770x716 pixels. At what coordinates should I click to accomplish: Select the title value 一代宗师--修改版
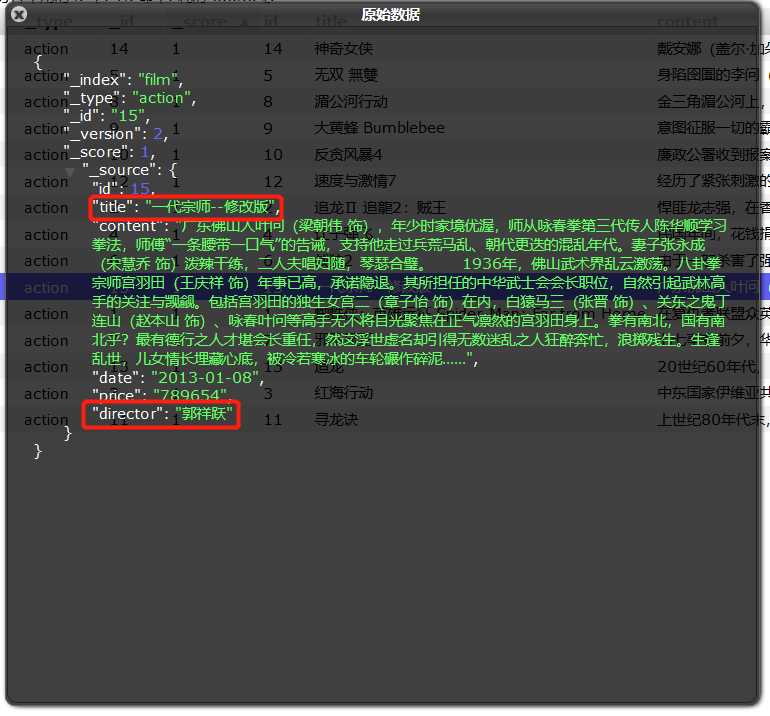(210, 207)
